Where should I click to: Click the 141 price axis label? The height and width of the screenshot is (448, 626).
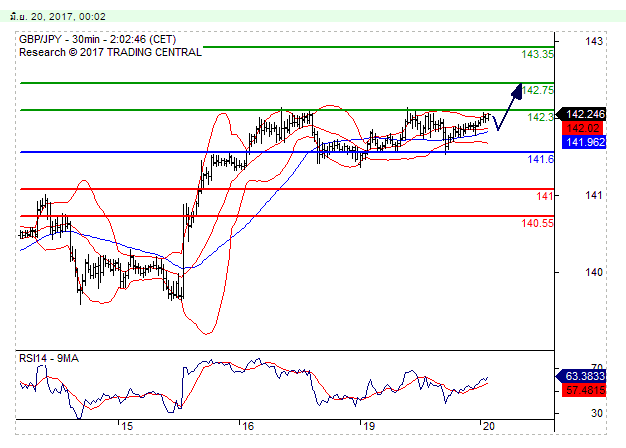point(594,195)
